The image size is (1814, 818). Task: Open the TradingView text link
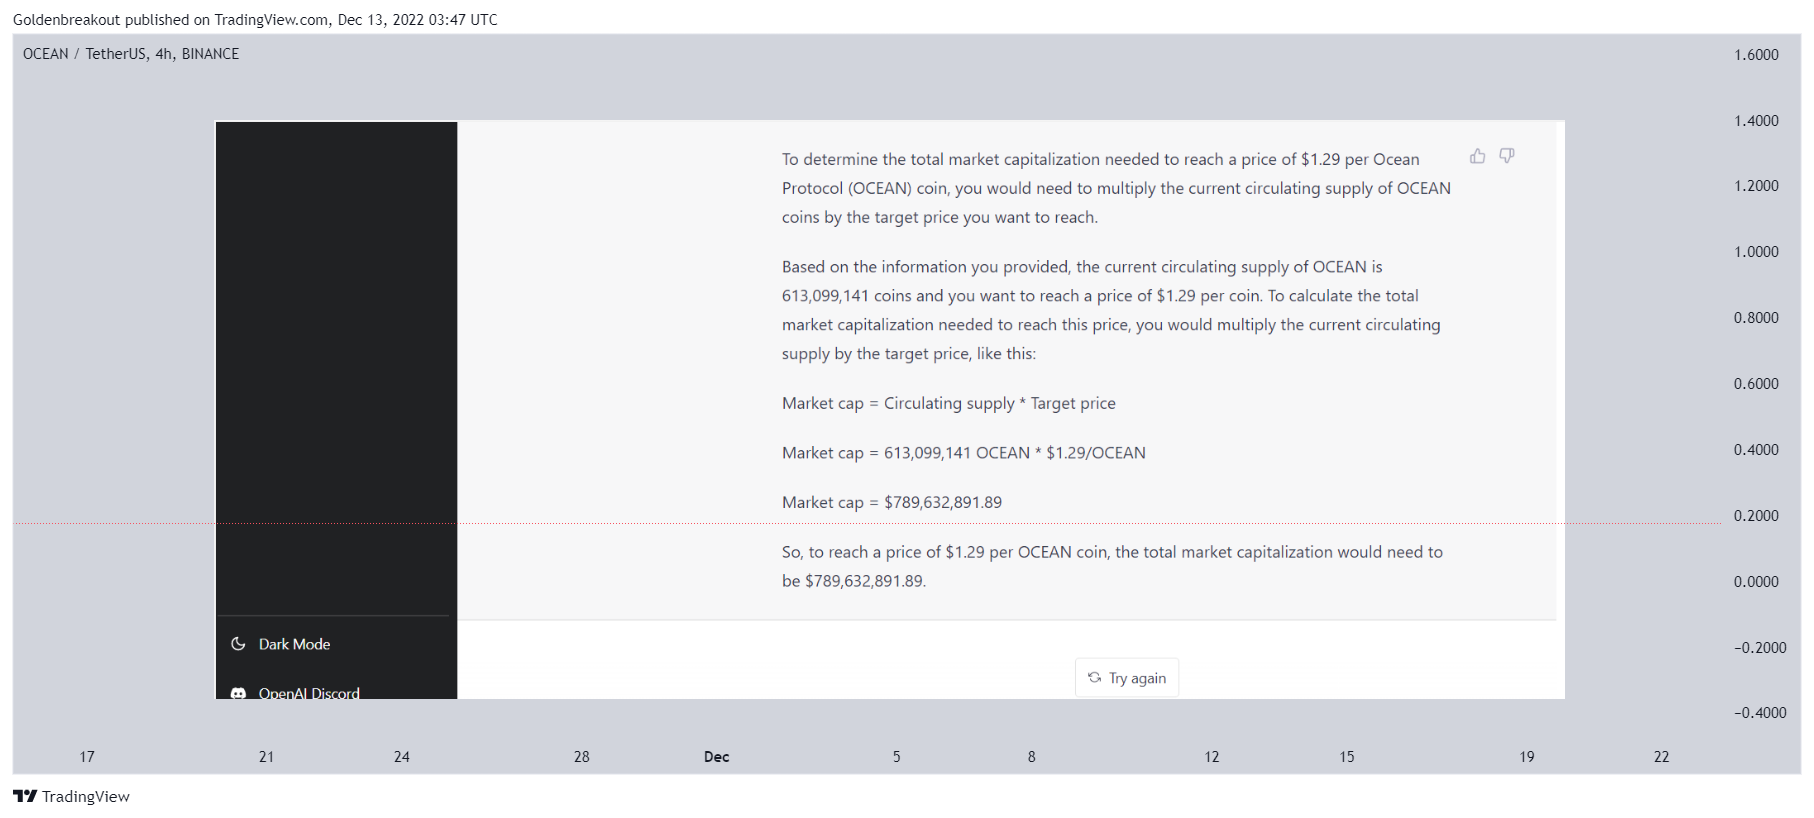pyautogui.click(x=86, y=796)
